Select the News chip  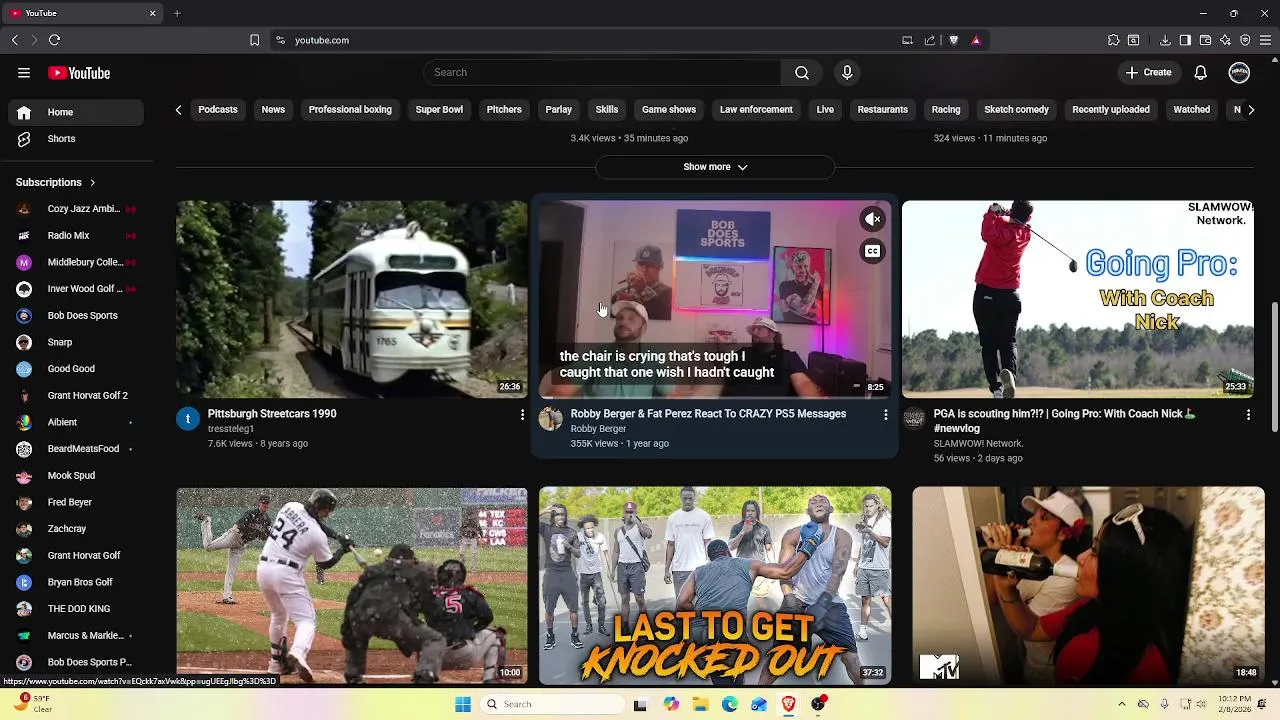click(273, 110)
